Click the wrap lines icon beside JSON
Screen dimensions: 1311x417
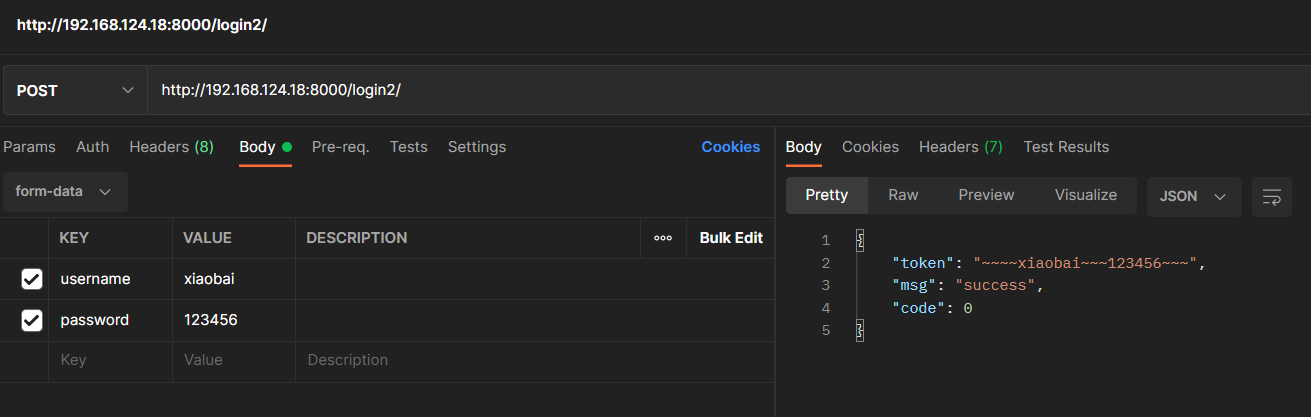click(x=1271, y=197)
